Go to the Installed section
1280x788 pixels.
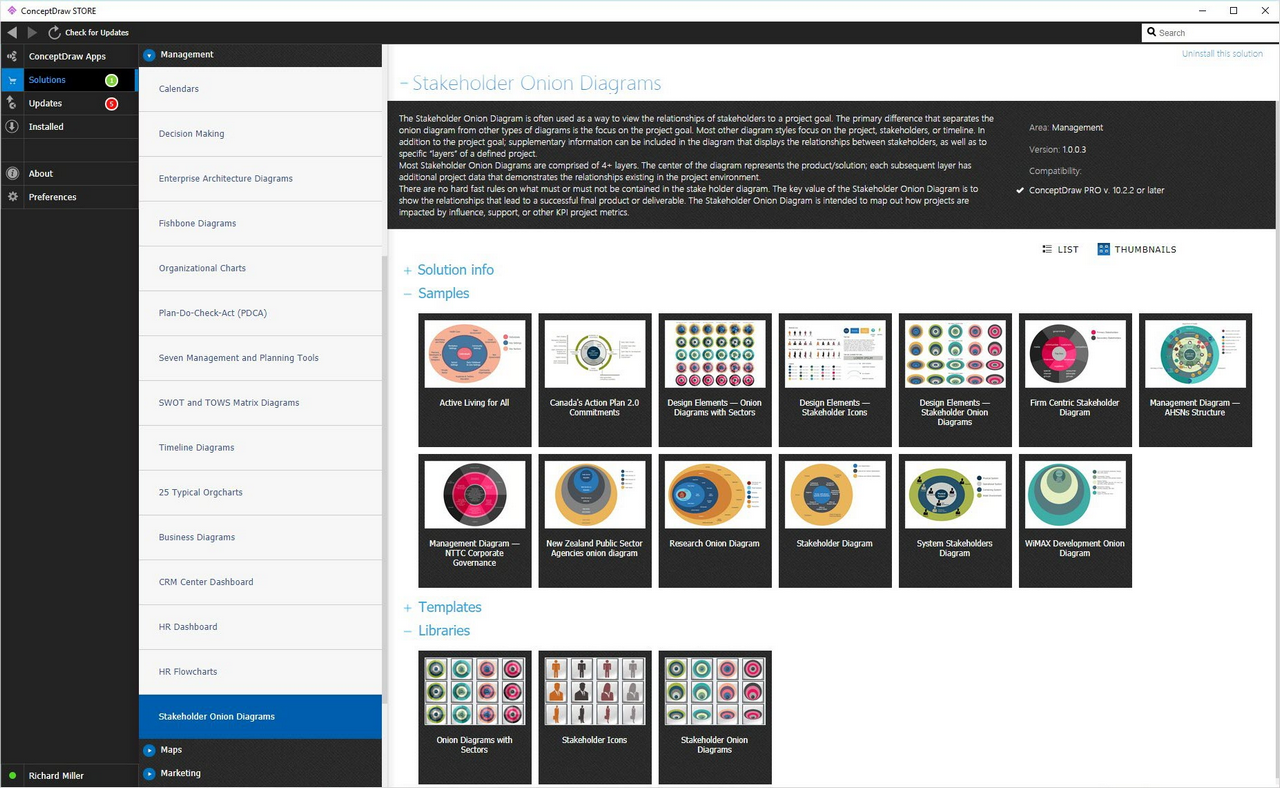click(x=46, y=127)
